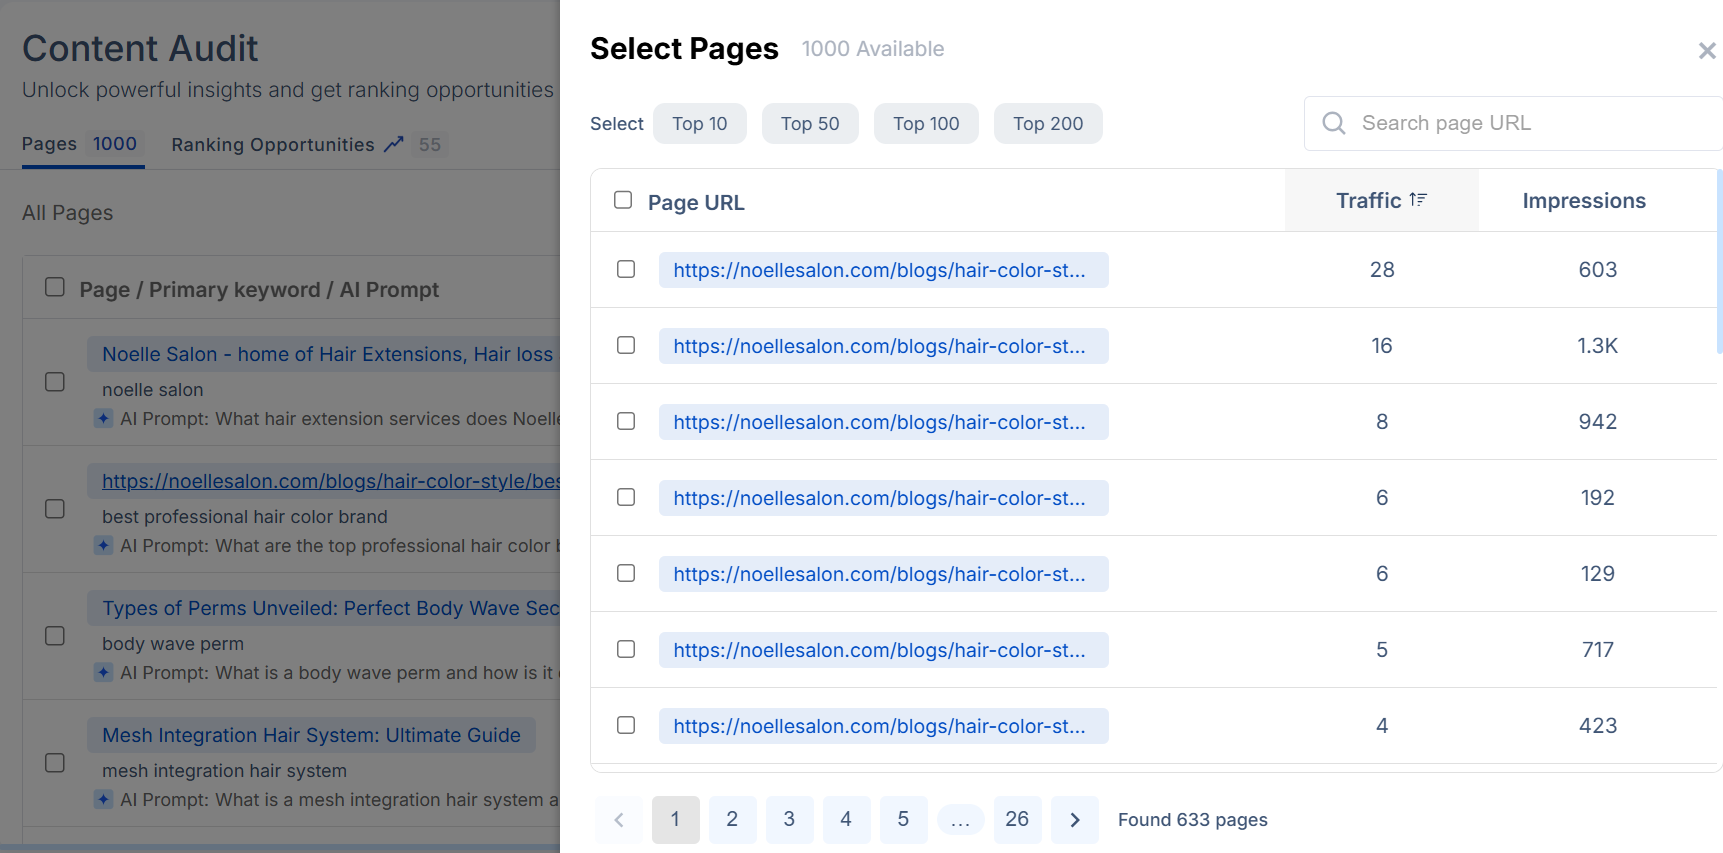
Task: Go to previous page arrow
Action: pos(619,820)
